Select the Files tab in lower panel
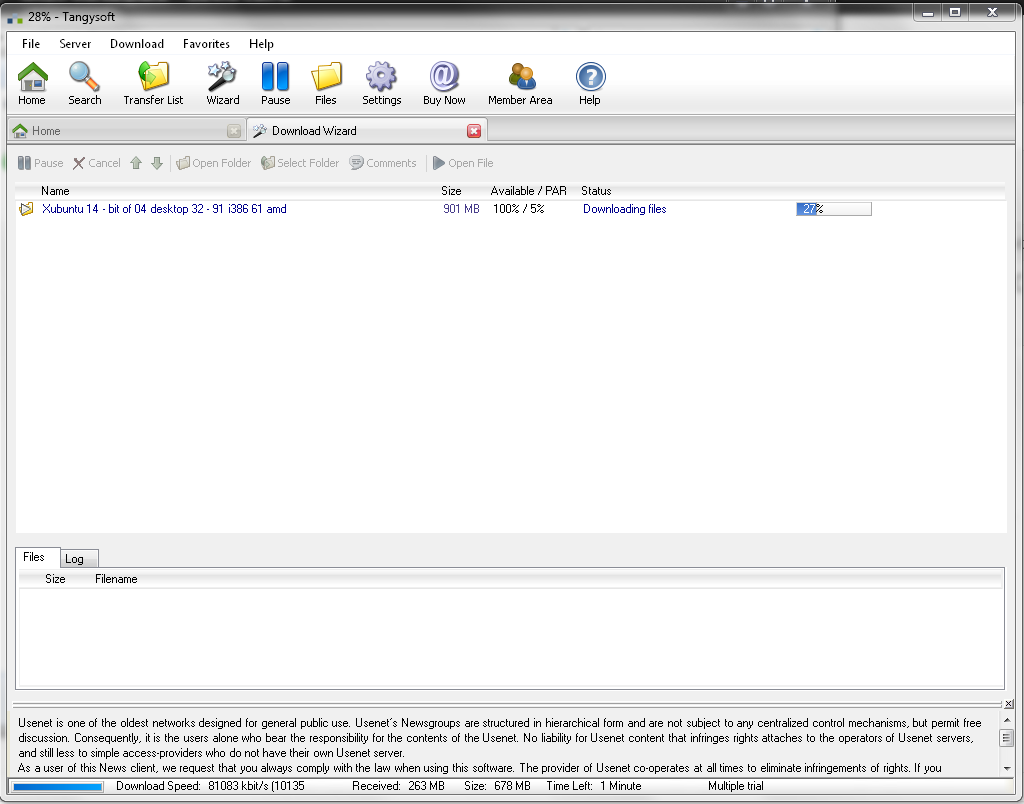This screenshot has height=804, width=1024. click(37, 557)
